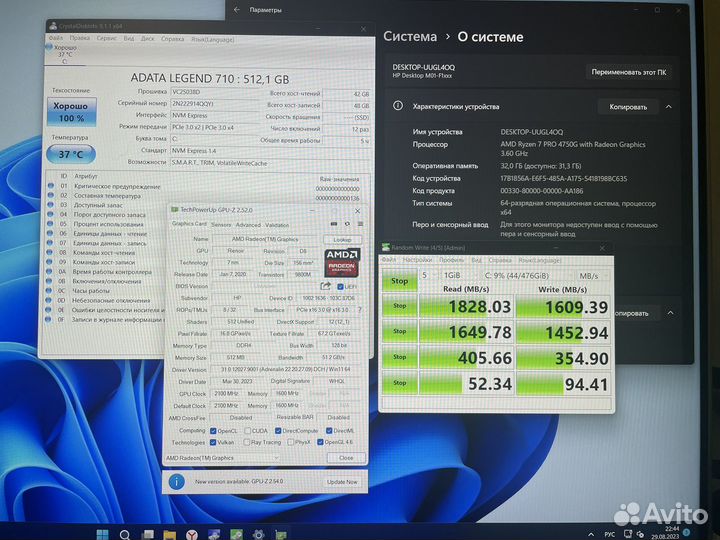Open Task View on the taskbar
The width and height of the screenshot is (720, 540).
(148, 534)
